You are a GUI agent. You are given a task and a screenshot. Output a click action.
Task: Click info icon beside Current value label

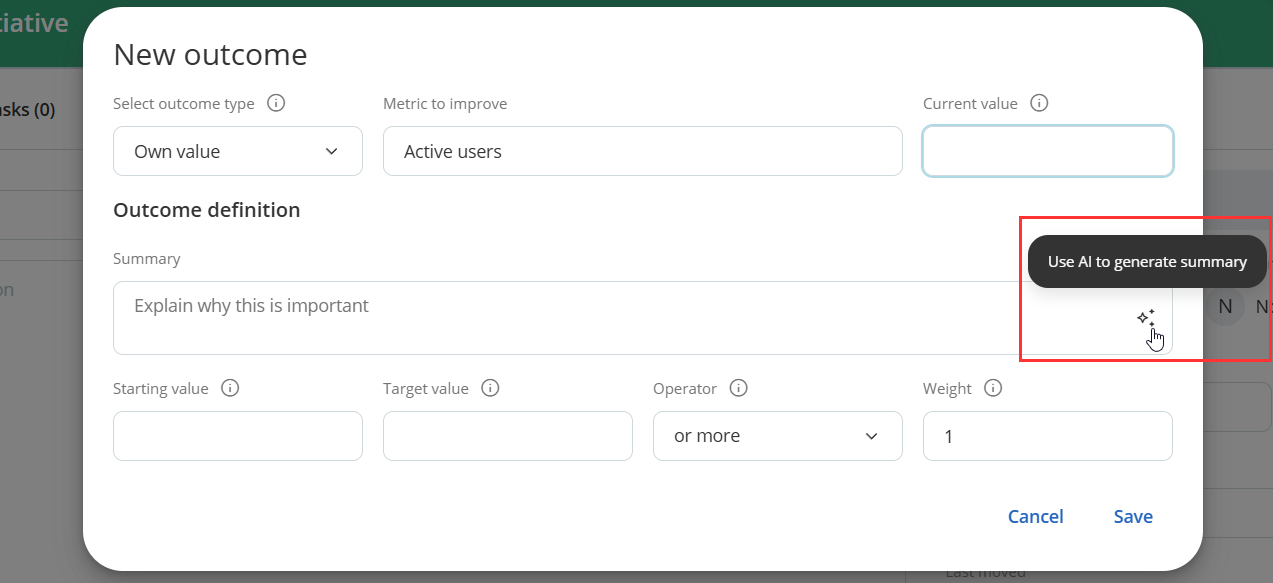[1039, 103]
